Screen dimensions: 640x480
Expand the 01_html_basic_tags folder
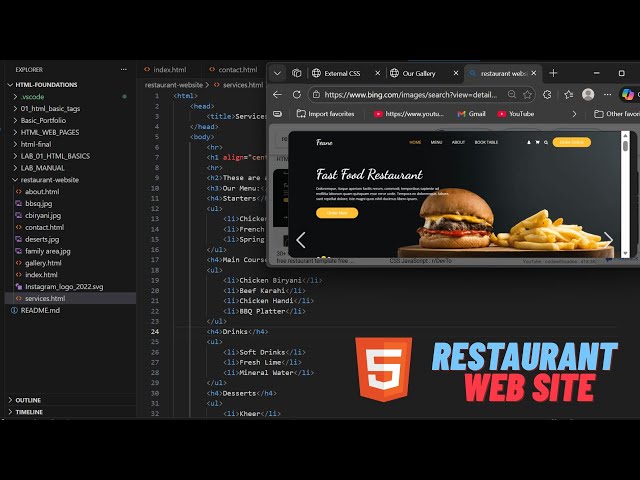point(50,109)
